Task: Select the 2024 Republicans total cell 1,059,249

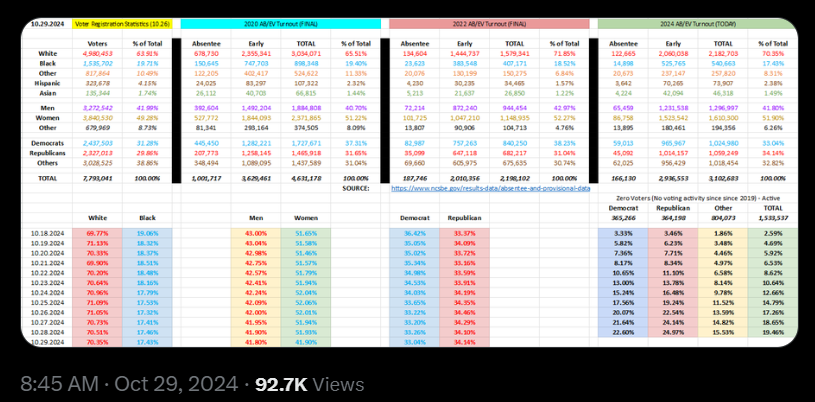Action: pos(723,153)
